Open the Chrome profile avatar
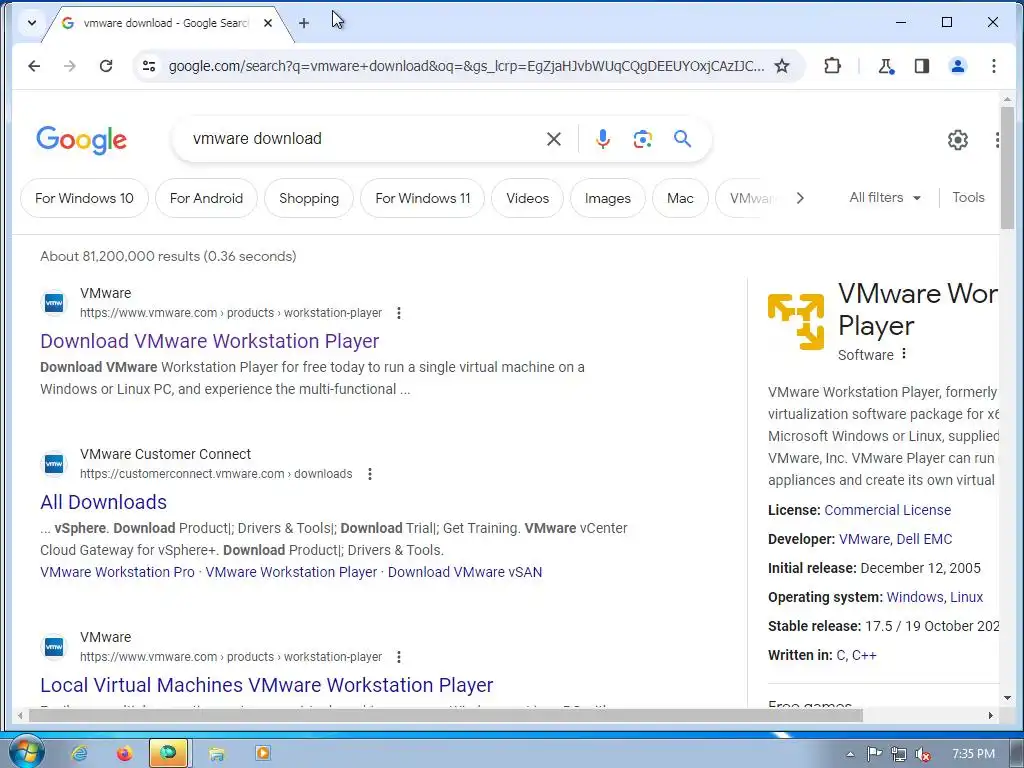This screenshot has width=1024, height=768. [957, 66]
